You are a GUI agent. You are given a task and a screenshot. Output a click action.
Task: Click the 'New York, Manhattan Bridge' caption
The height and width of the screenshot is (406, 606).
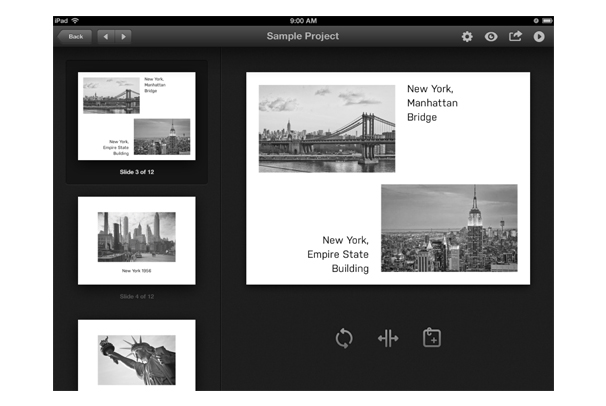[432, 103]
